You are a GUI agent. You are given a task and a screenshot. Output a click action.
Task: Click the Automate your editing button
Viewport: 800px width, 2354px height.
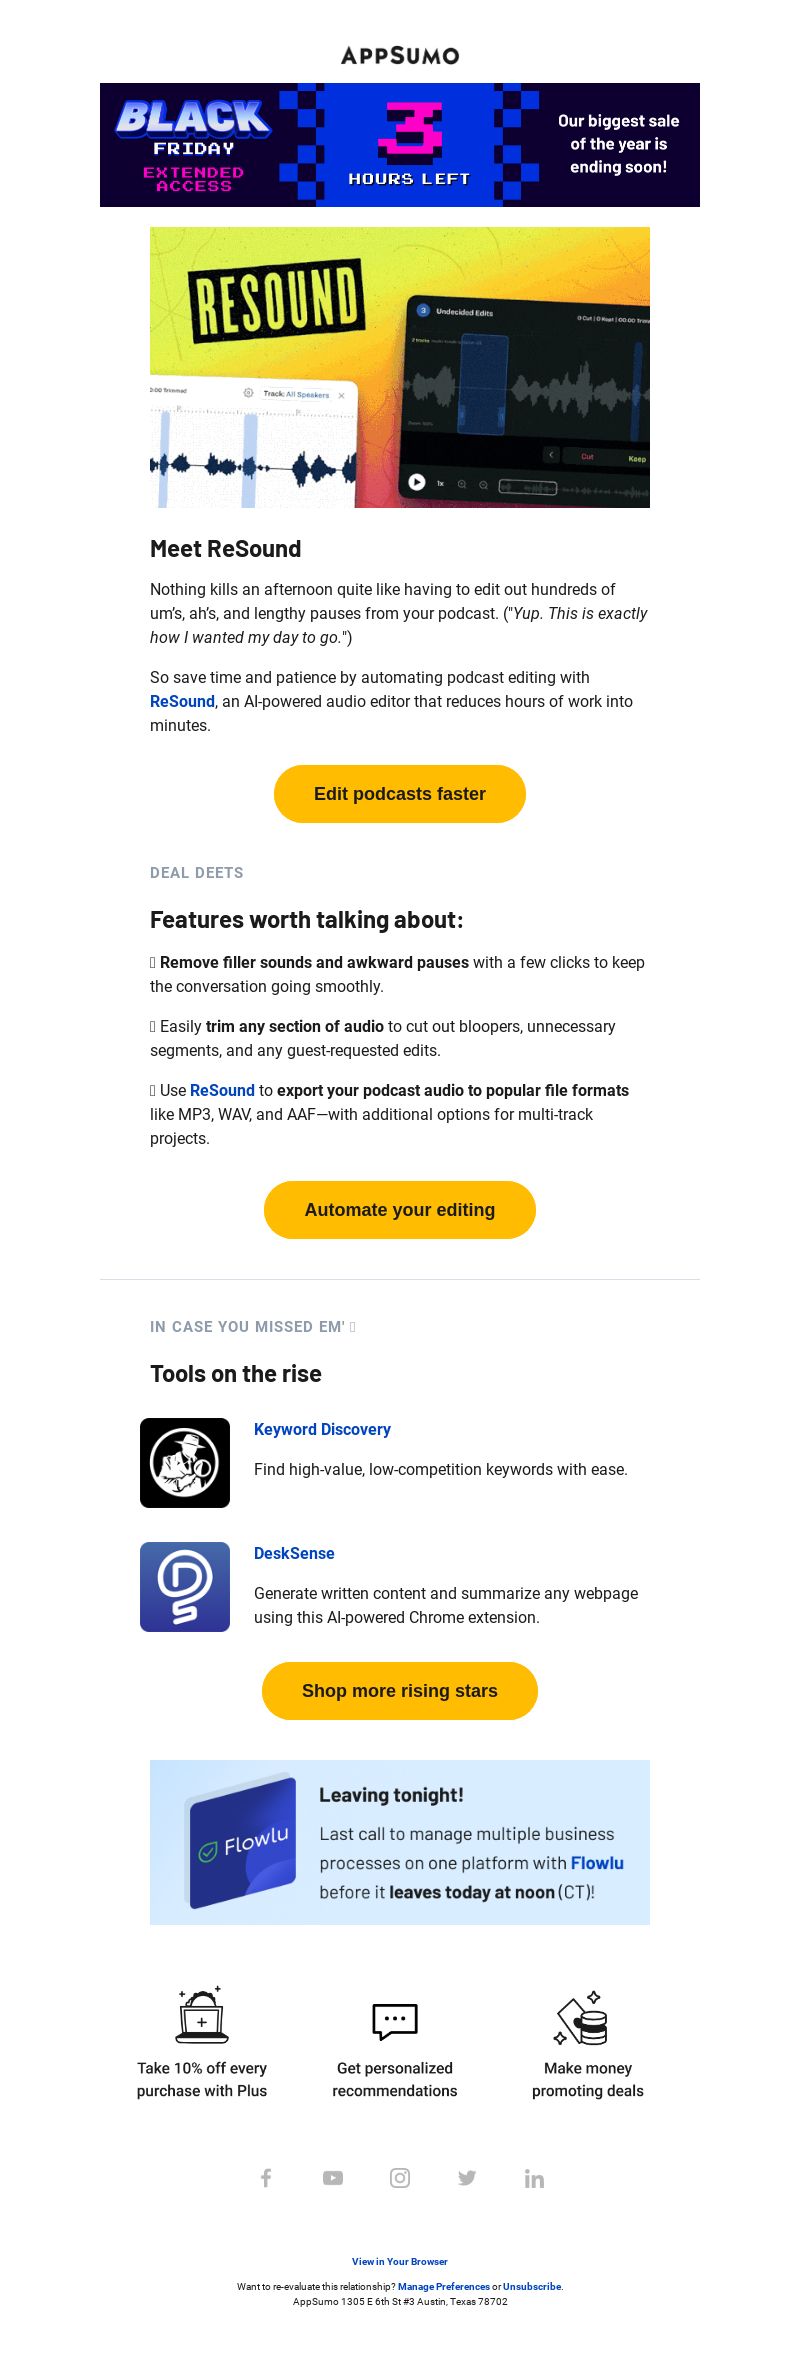coord(400,1210)
